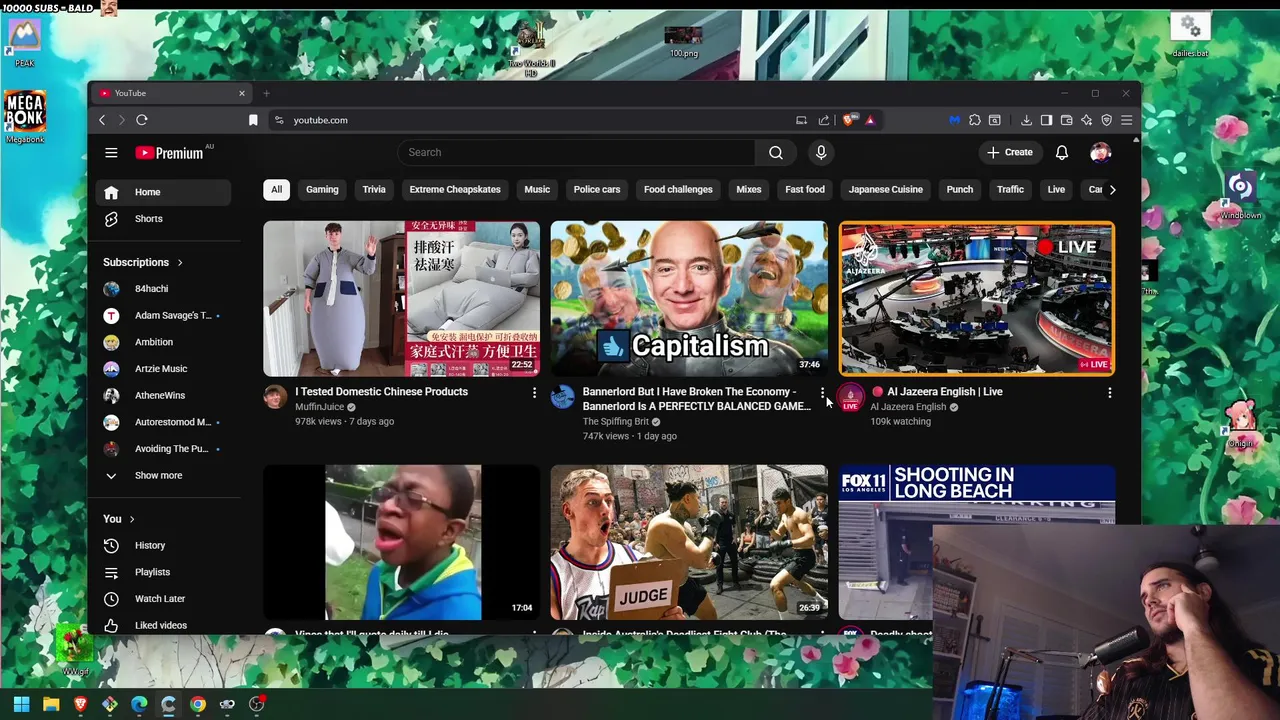Open options menu for Bannerlord video
Image resolution: width=1280 pixels, height=720 pixels.
822,393
